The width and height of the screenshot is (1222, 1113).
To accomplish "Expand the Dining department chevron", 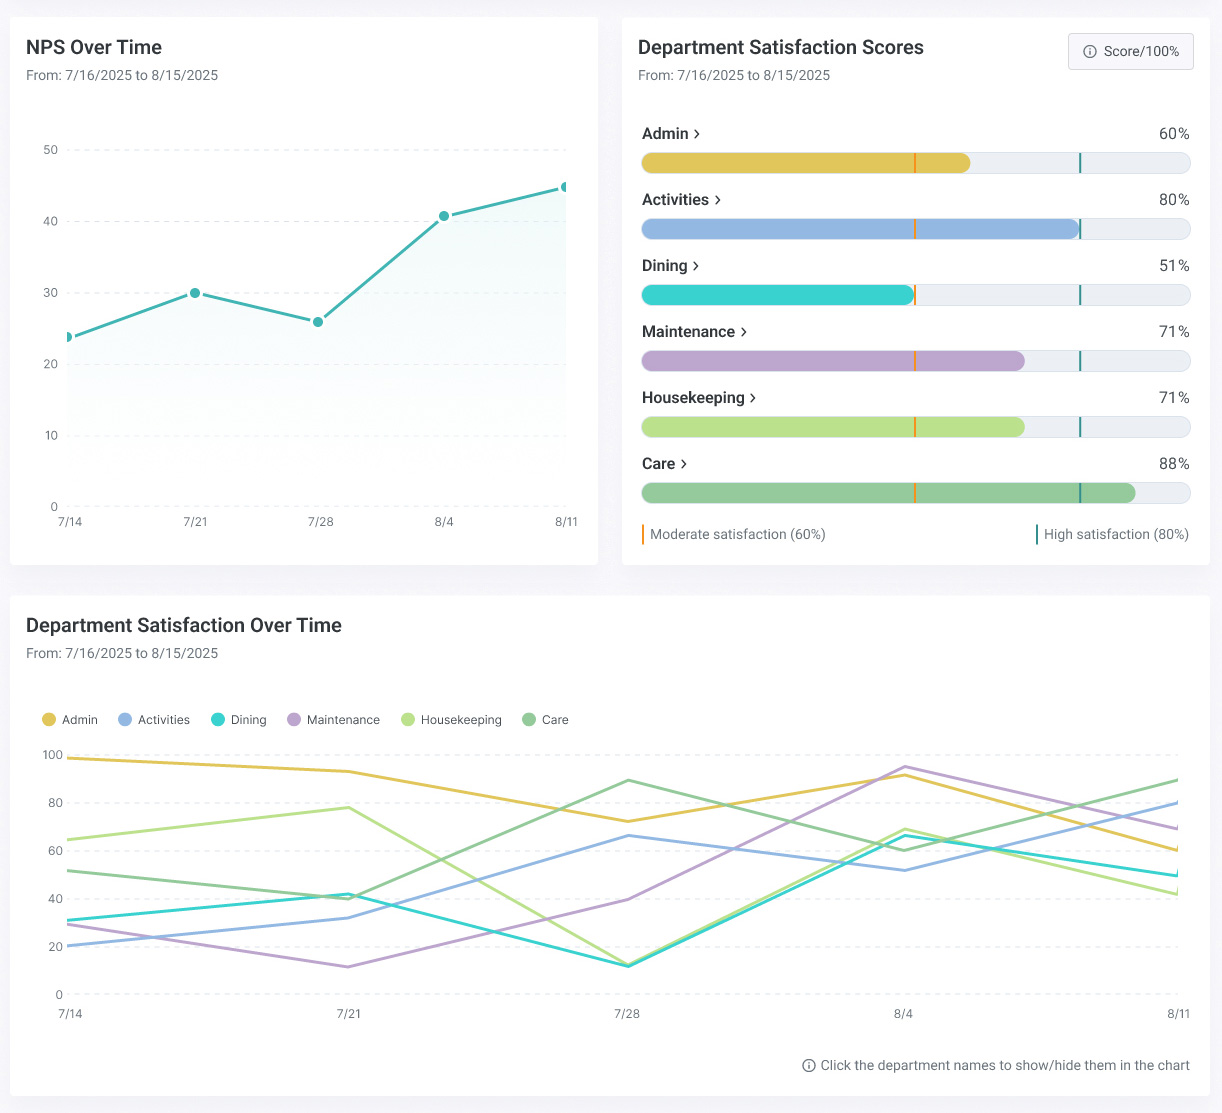I will tap(696, 266).
